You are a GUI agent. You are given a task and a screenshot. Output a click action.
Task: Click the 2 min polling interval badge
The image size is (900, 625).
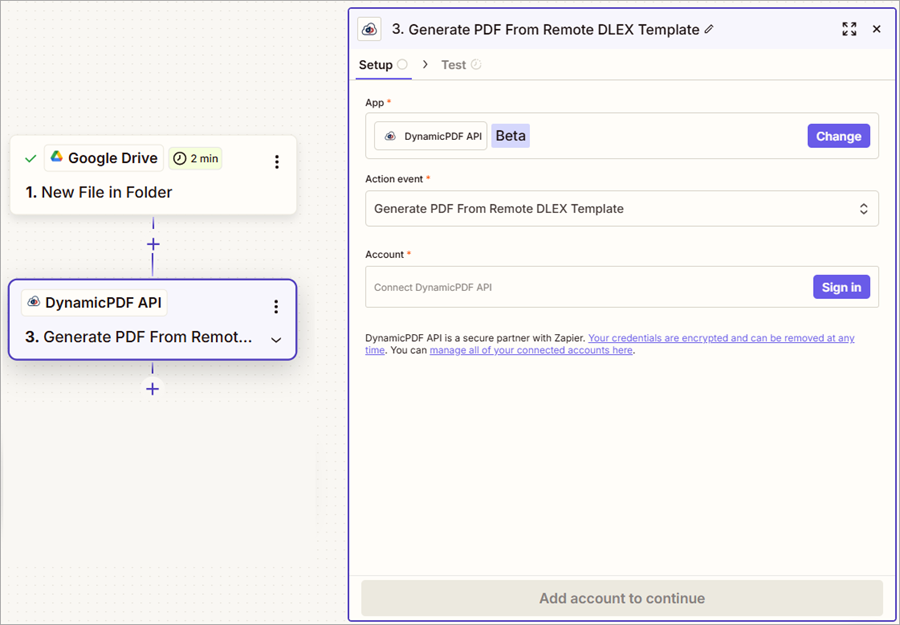(195, 158)
